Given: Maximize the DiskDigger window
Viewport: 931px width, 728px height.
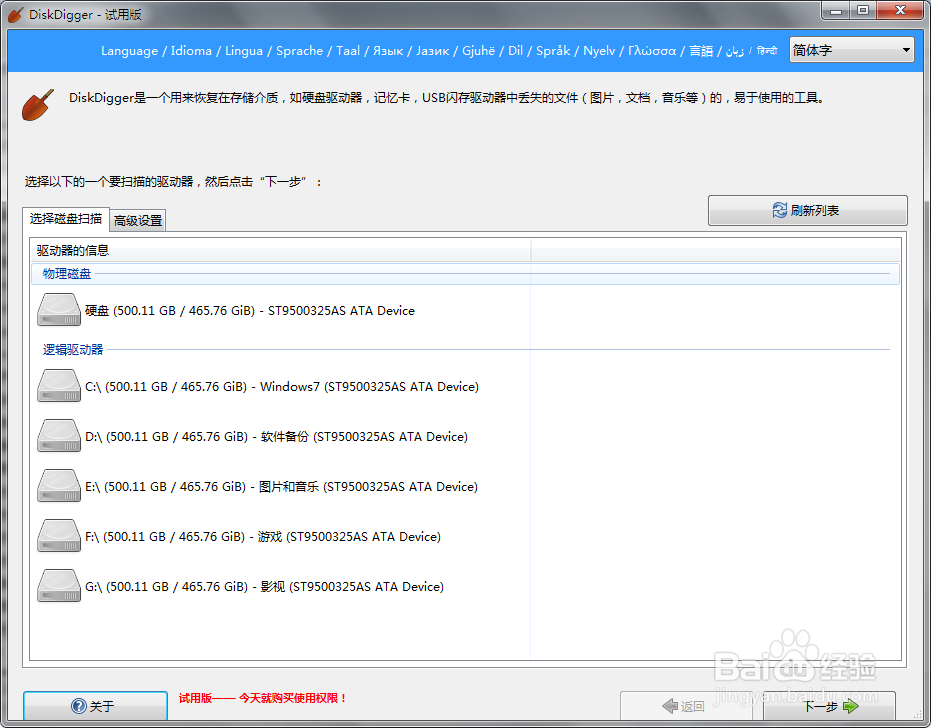Looking at the screenshot, I should coord(863,10).
